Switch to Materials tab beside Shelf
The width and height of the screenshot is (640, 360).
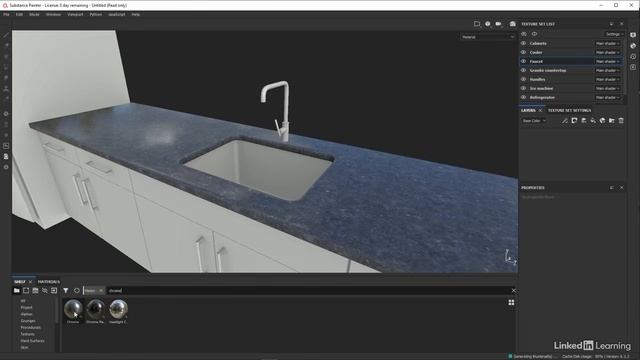(49, 282)
